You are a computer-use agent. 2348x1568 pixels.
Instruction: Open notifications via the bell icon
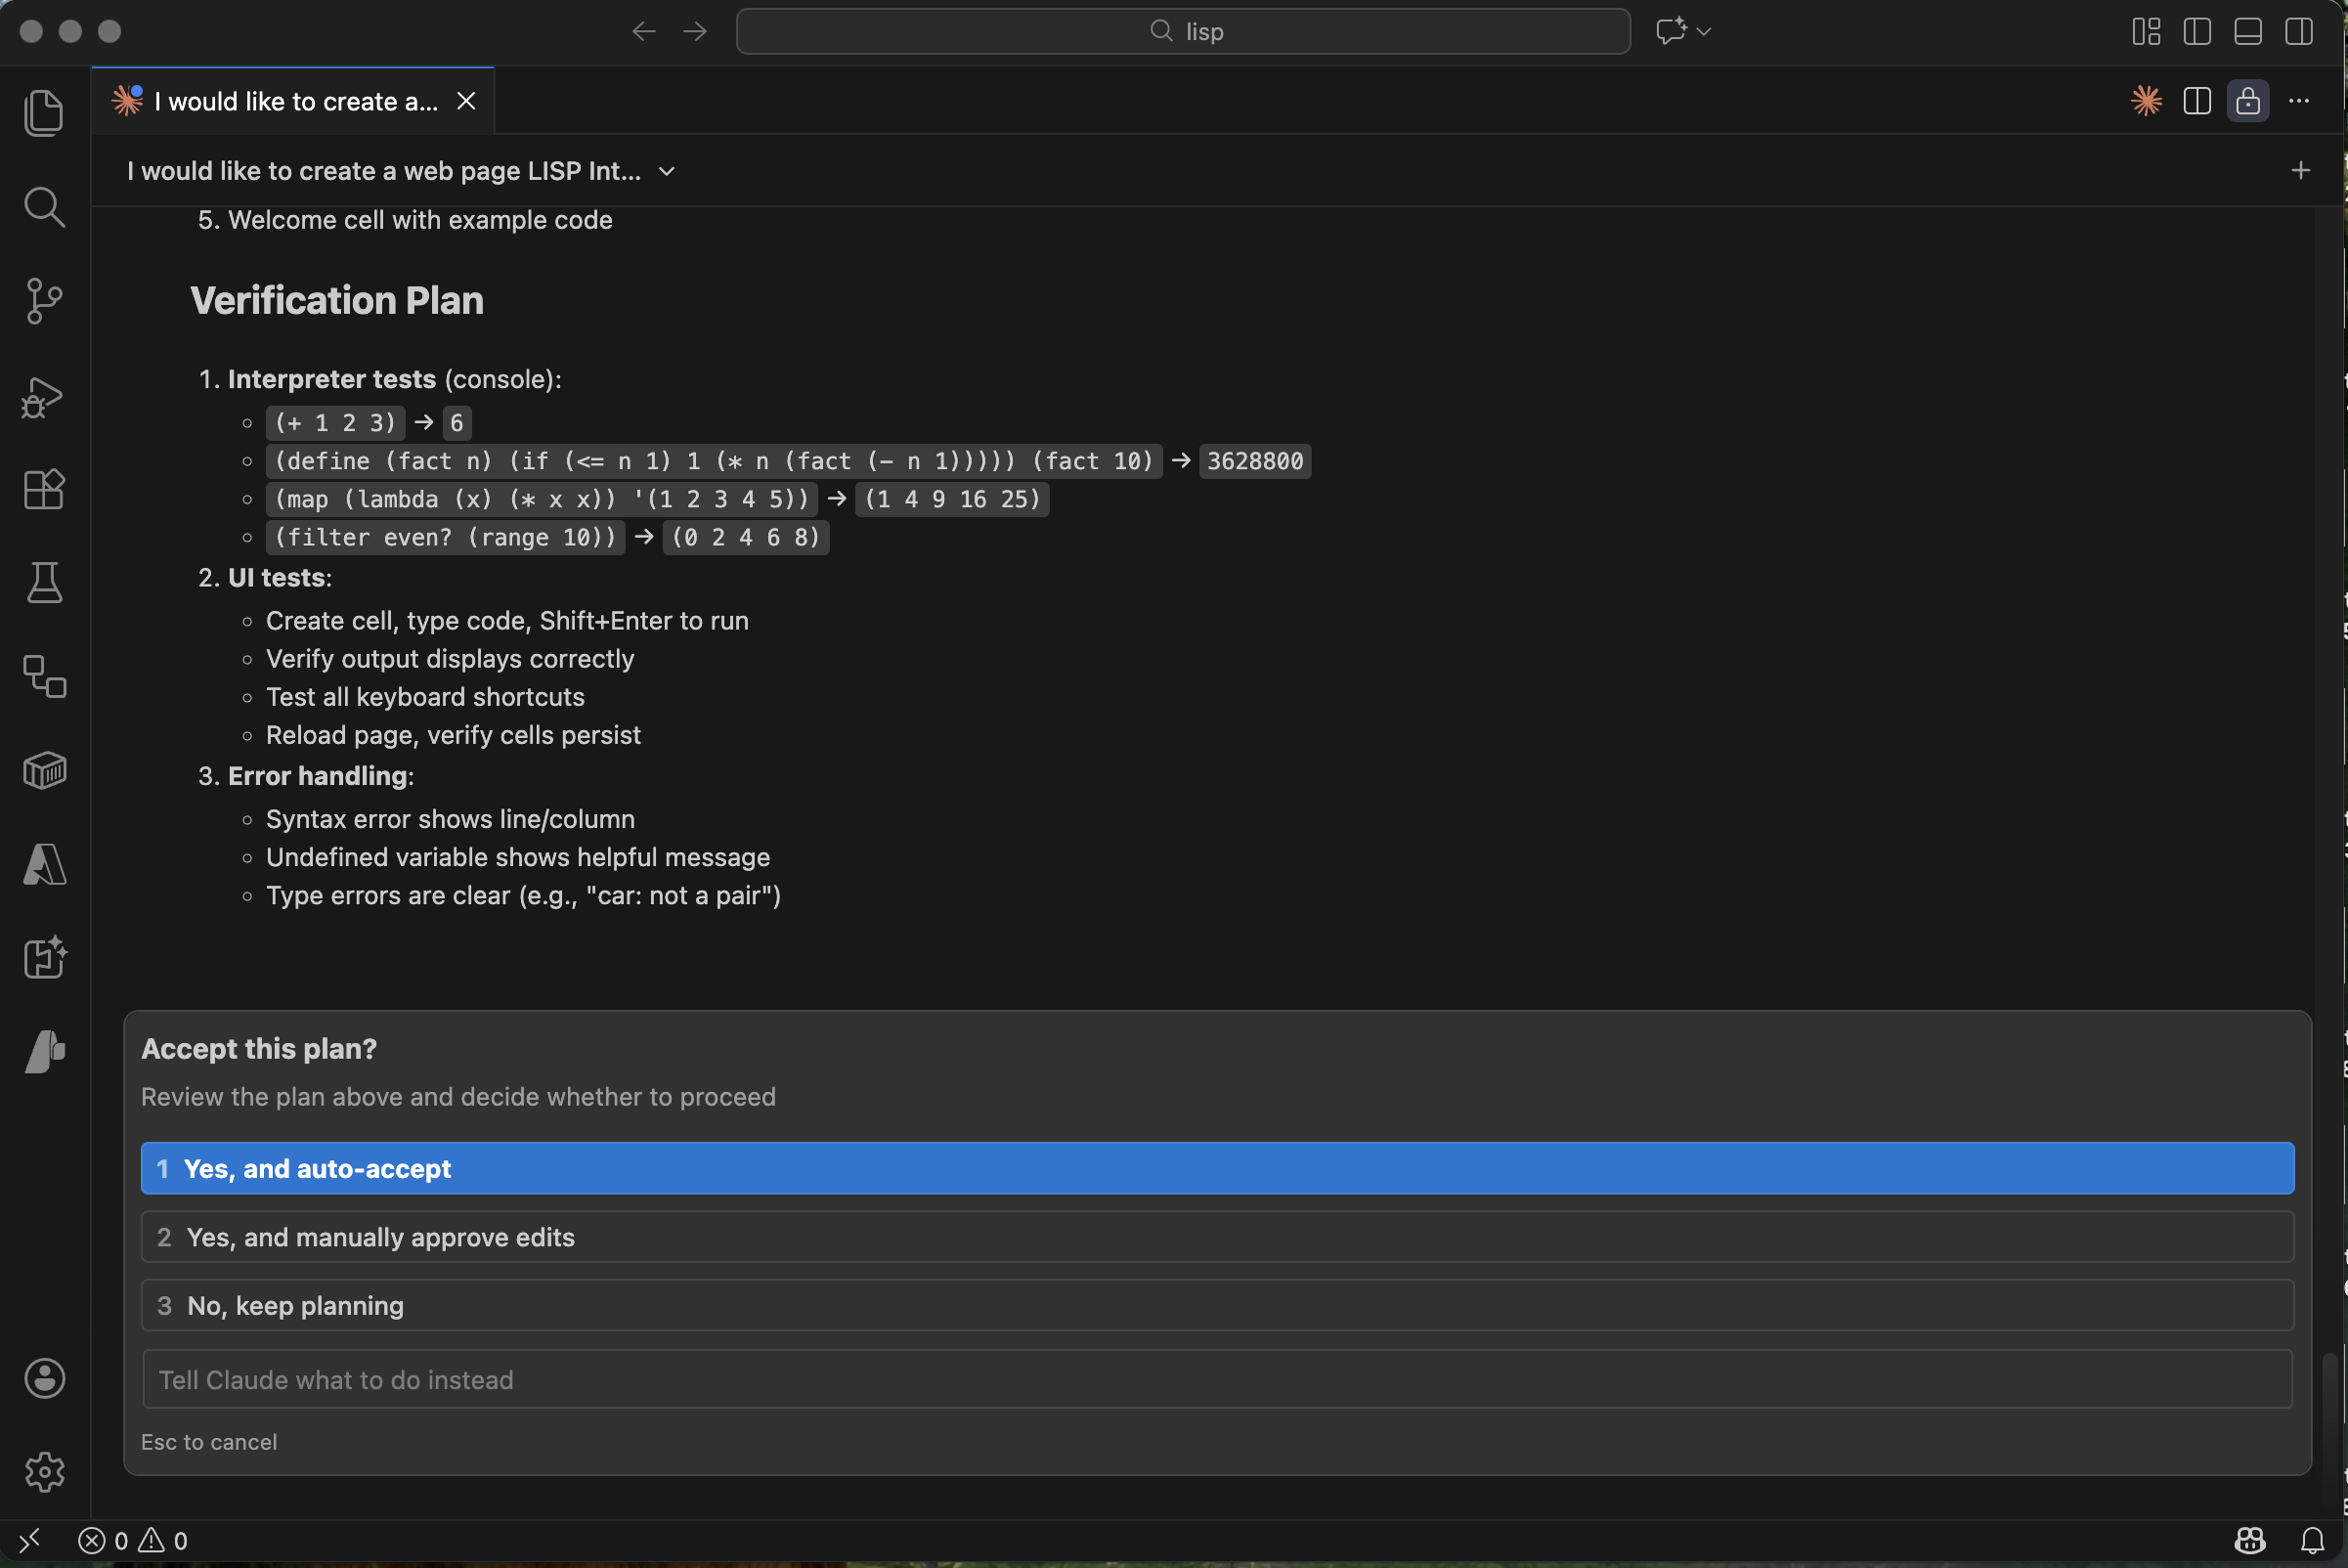[2313, 1540]
